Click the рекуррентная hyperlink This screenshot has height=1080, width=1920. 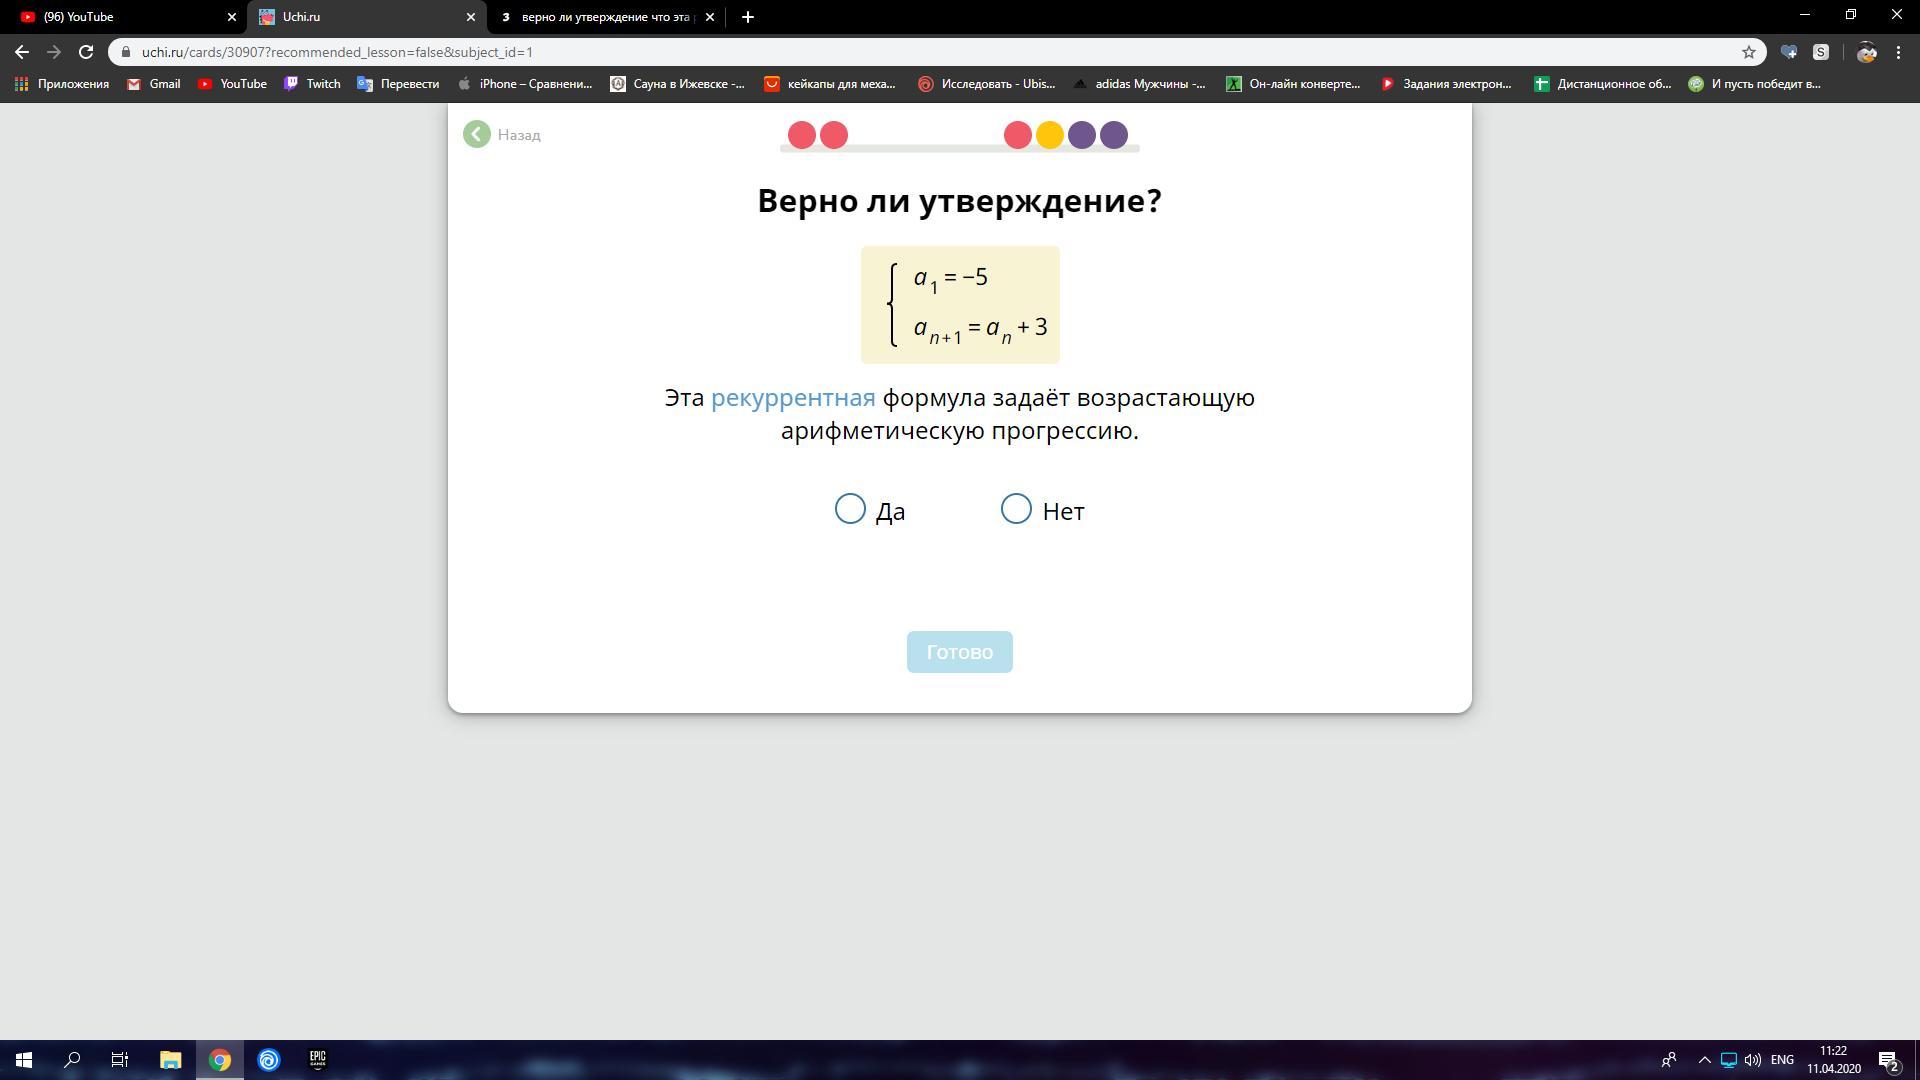(x=791, y=398)
